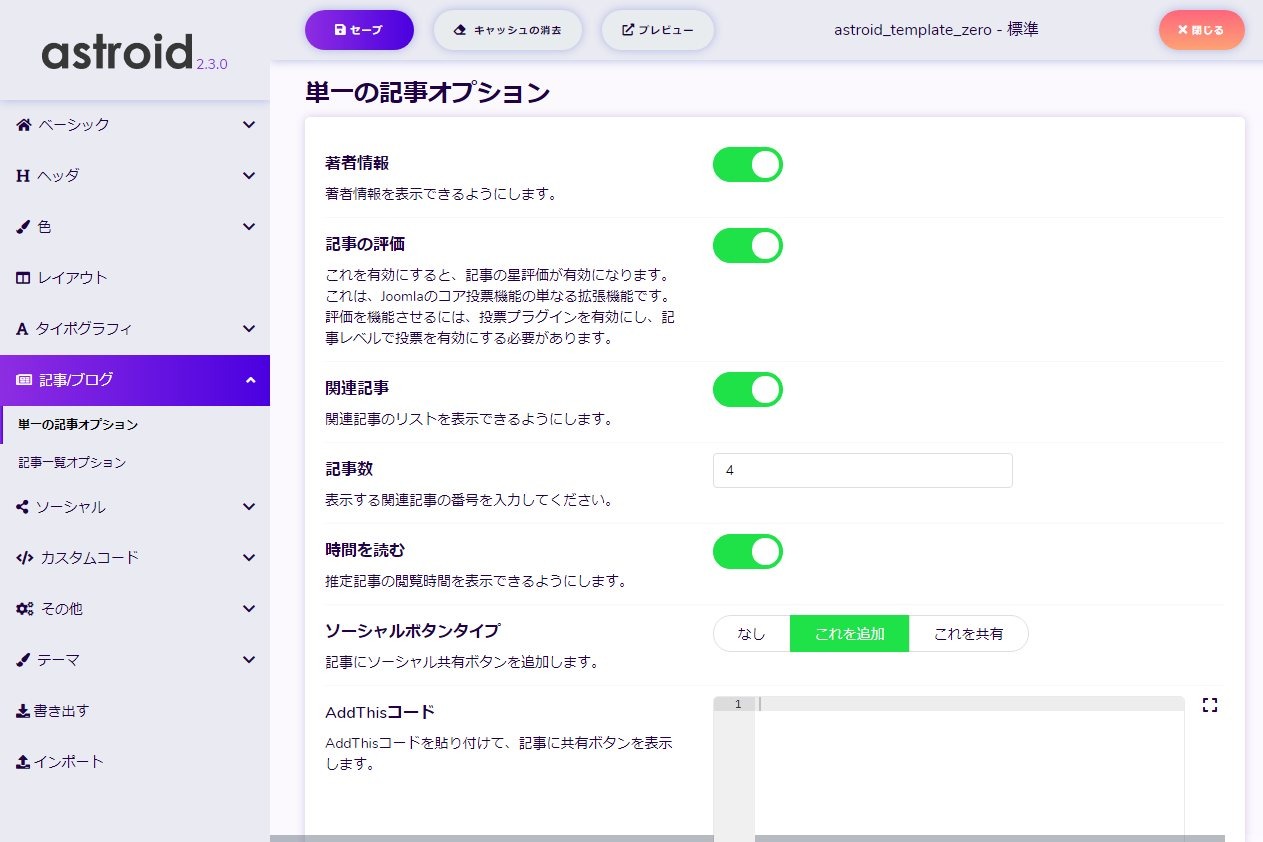Click the H icon for ヘッダ

point(23,176)
